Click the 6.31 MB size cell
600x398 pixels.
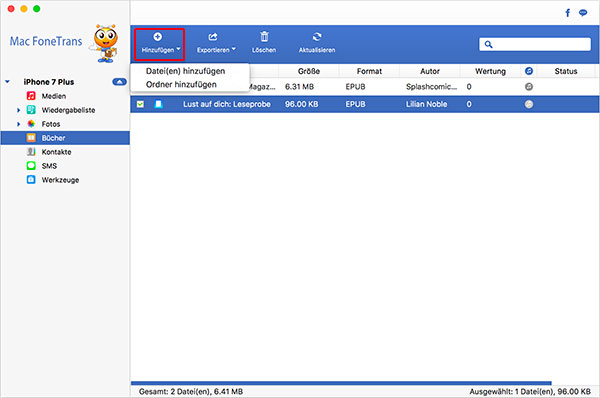click(x=299, y=87)
